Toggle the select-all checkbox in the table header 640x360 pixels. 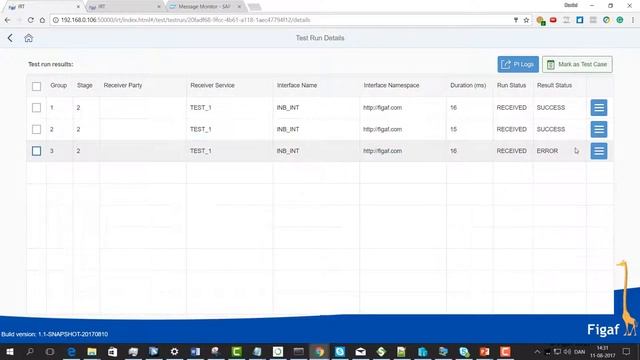click(36, 86)
